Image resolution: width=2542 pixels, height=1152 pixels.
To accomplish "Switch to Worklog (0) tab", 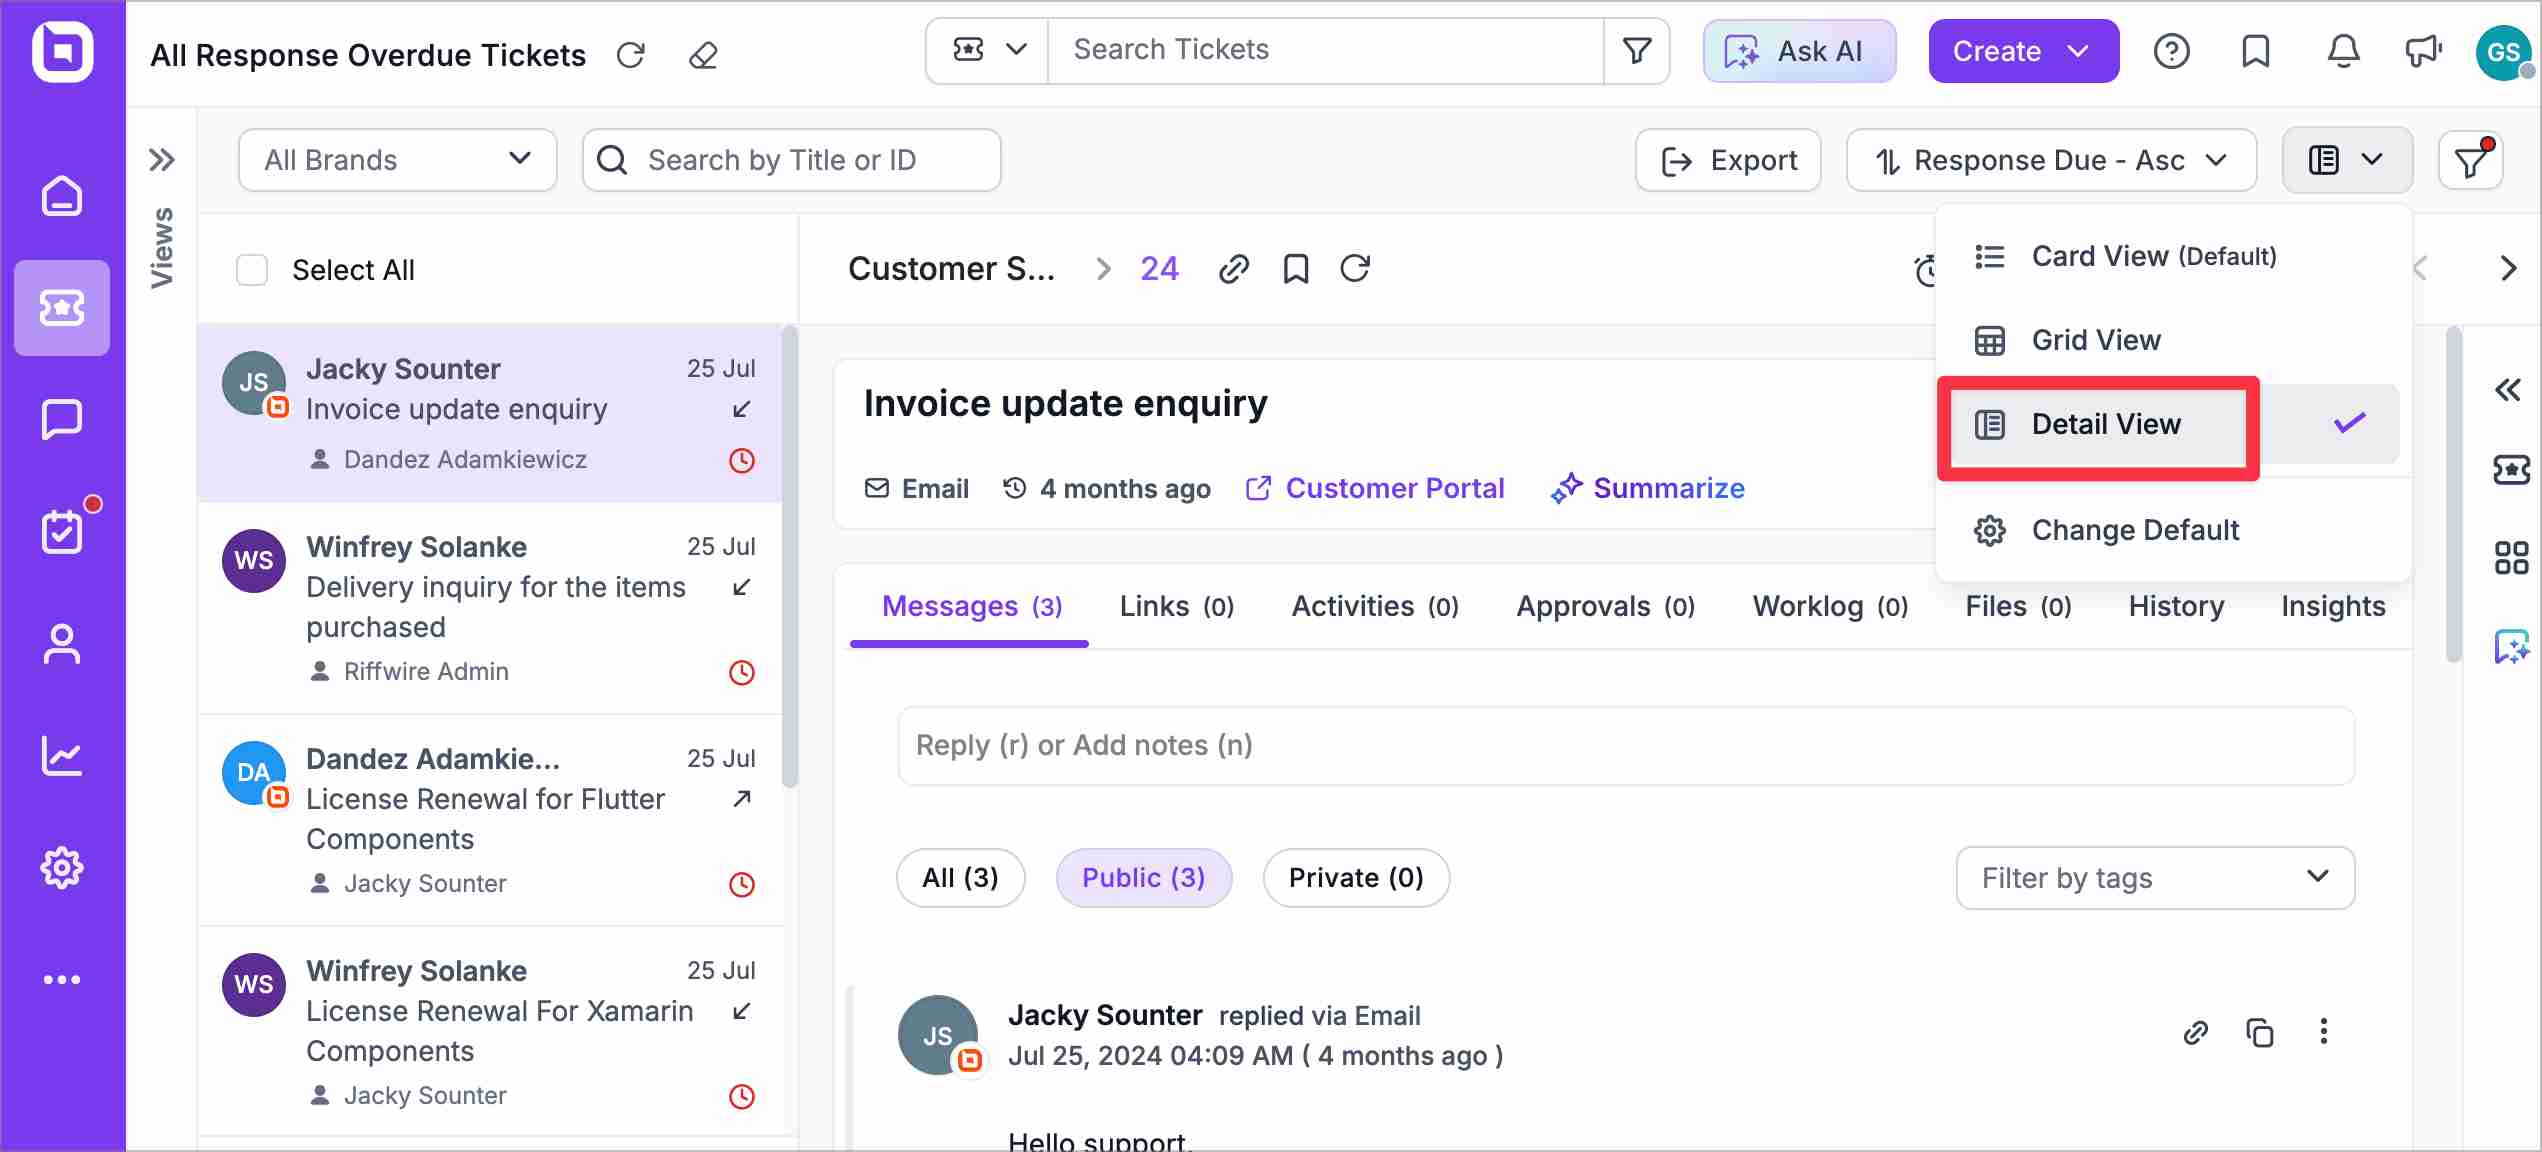I will tap(1830, 607).
